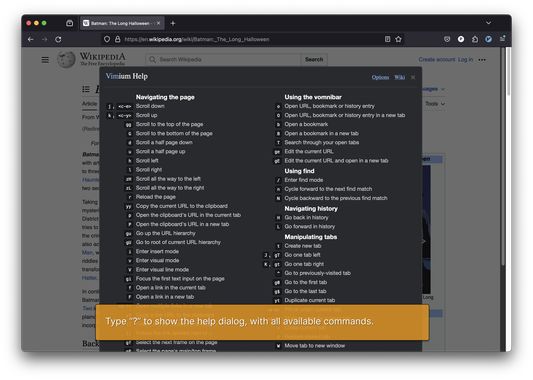
Task: Click 'Search through your open tabs' entry
Action: point(322,142)
